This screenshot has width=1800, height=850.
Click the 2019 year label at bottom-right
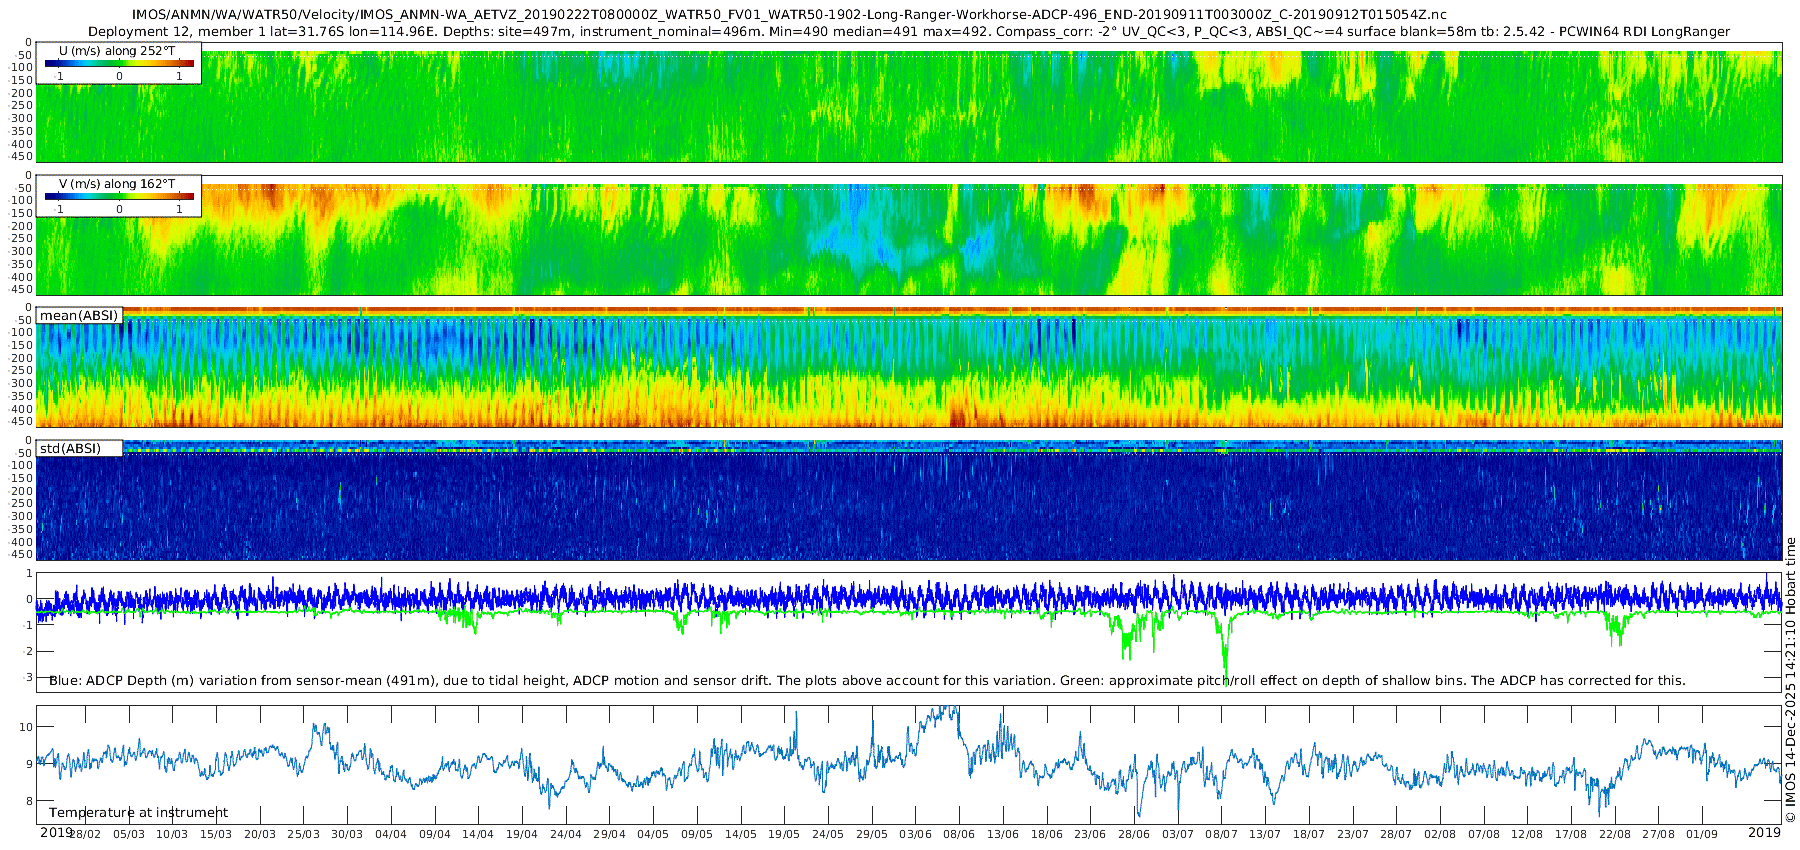1764,833
